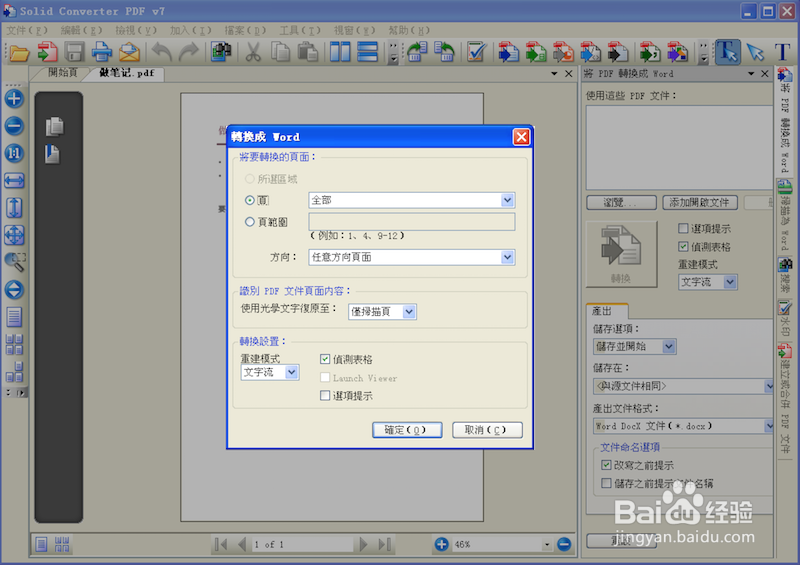Click the fit height icon in left sidebar
Viewport: 800px width, 565px height.
click(14, 207)
